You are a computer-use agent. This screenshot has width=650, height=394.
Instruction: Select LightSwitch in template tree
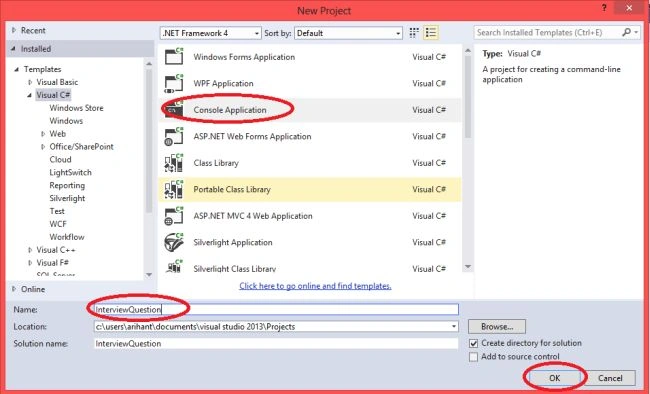[70, 172]
